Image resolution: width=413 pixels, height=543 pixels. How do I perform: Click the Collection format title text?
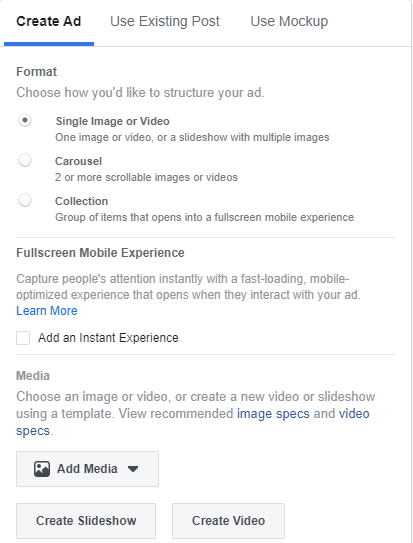82,201
